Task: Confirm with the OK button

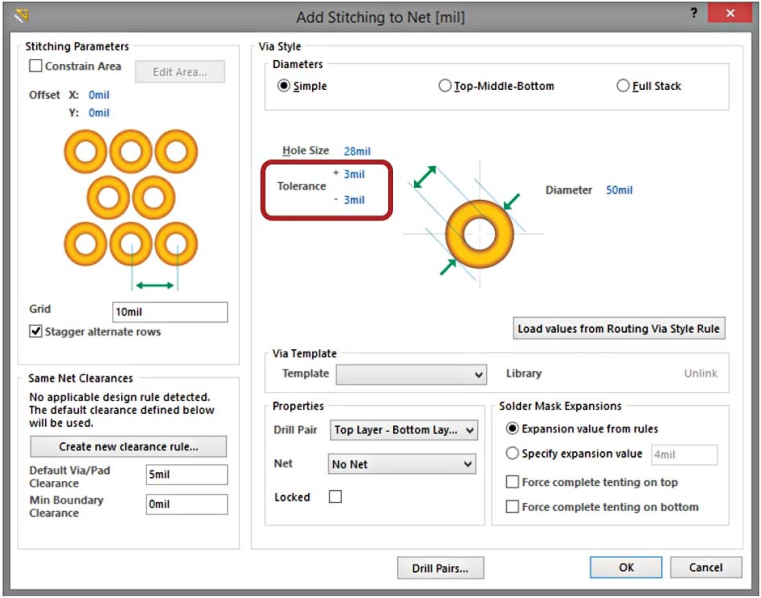Action: (625, 567)
